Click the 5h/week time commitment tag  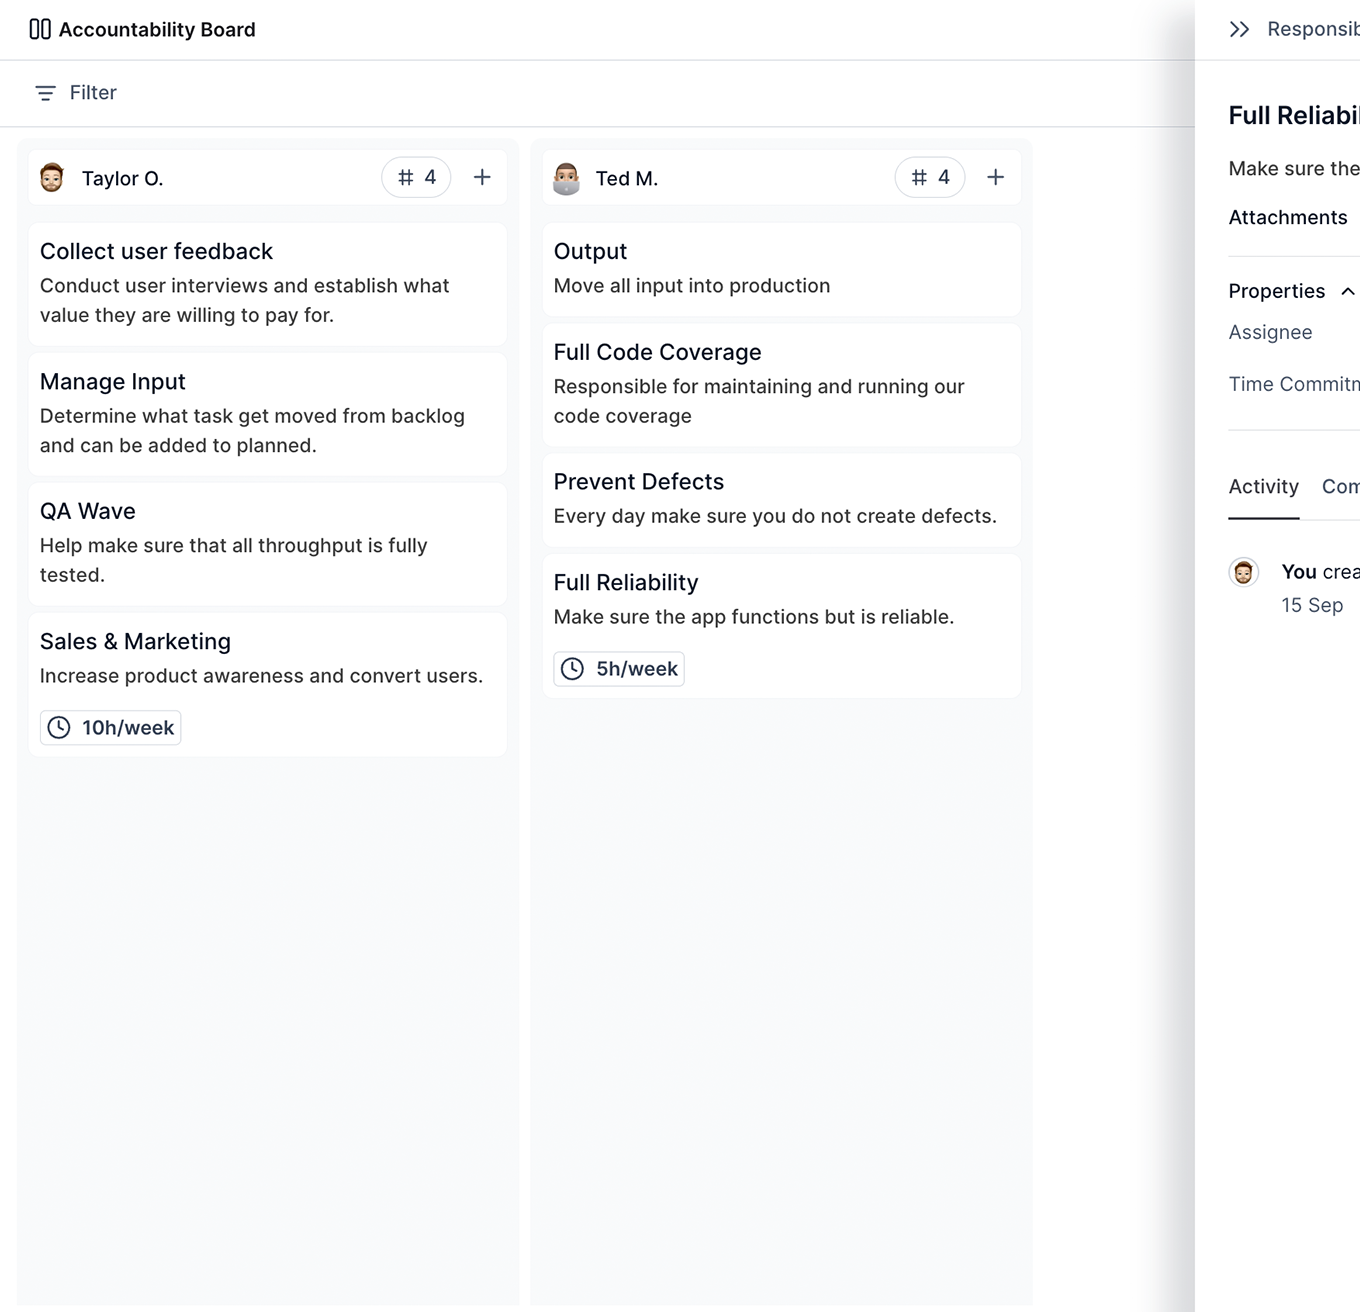coord(619,668)
